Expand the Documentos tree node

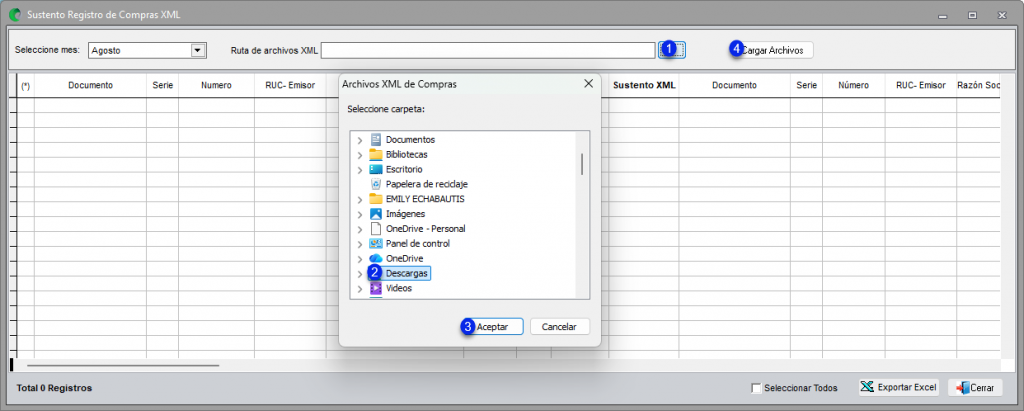359,140
